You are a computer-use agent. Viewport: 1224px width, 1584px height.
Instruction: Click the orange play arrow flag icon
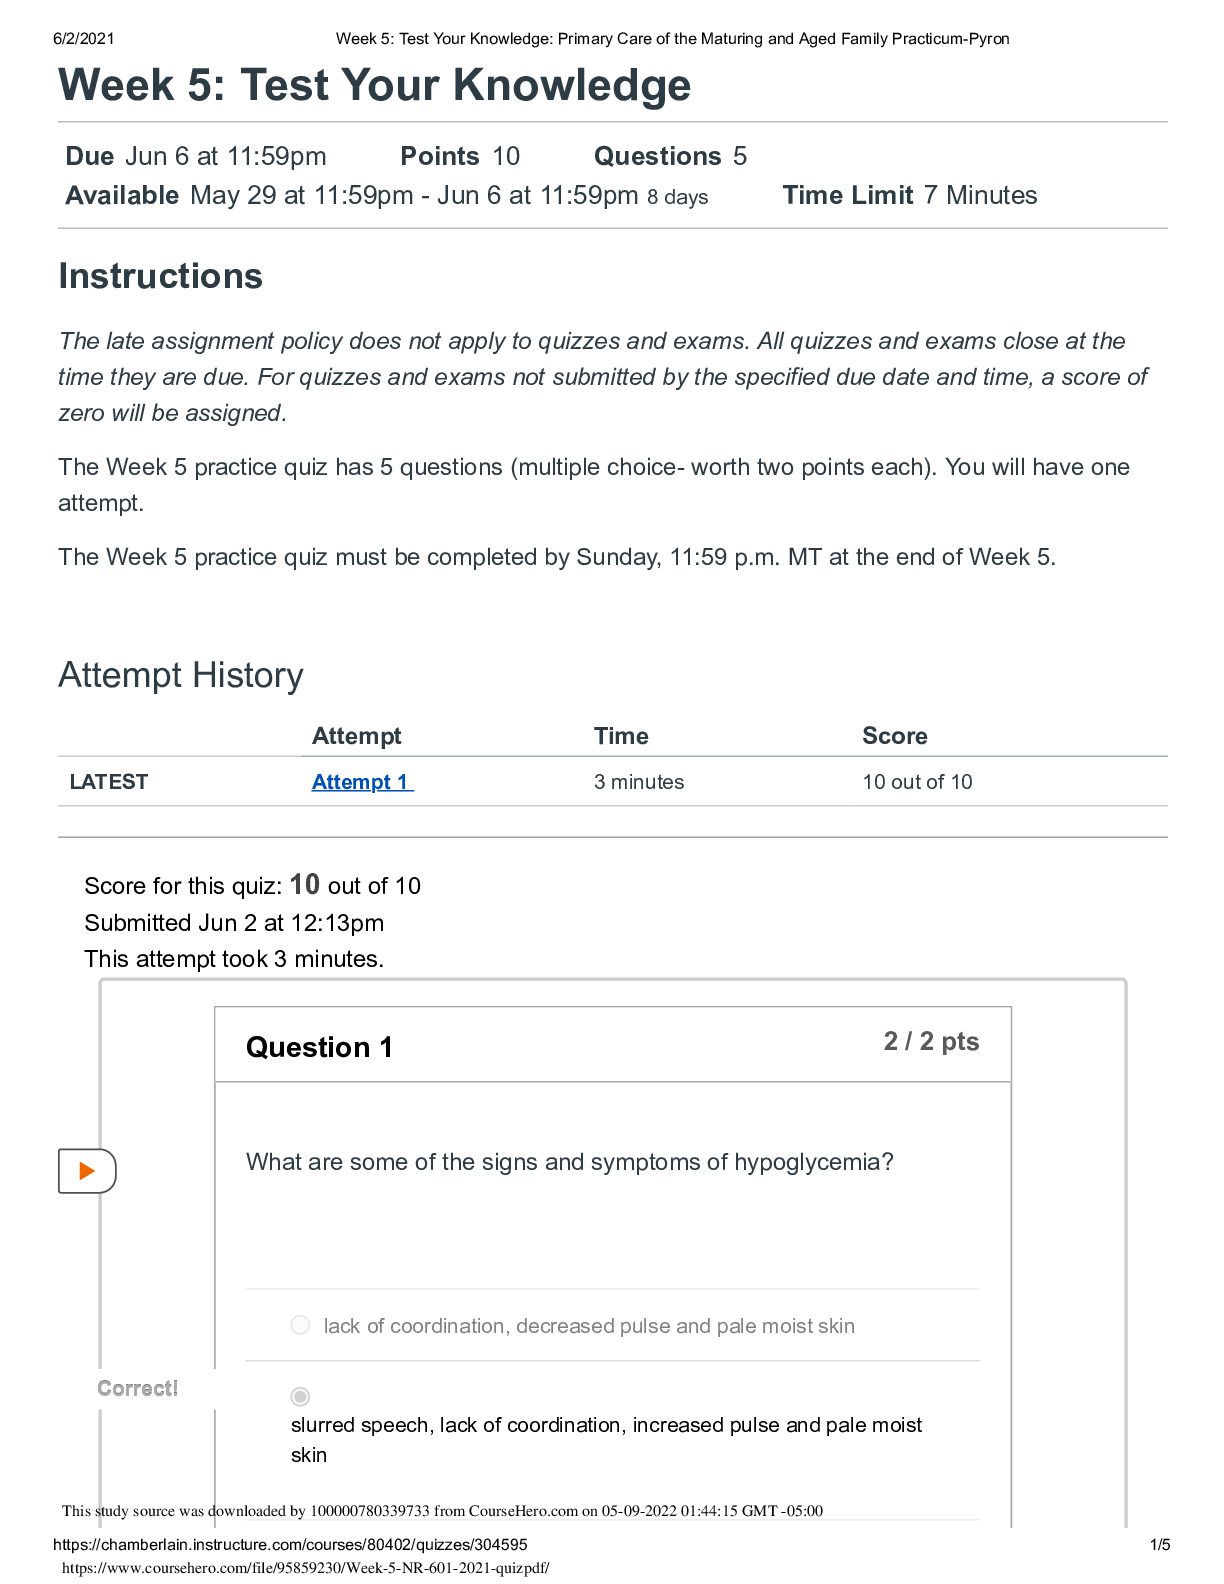(x=87, y=1170)
